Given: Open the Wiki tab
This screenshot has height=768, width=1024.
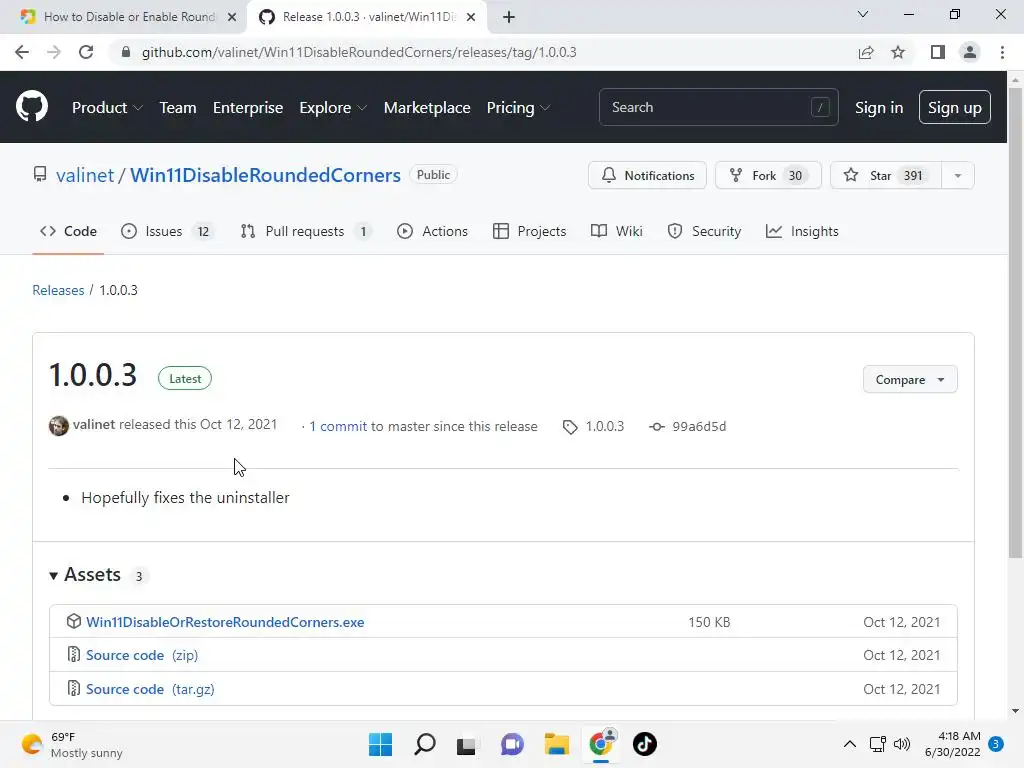Looking at the screenshot, I should pyautogui.click(x=616, y=231).
